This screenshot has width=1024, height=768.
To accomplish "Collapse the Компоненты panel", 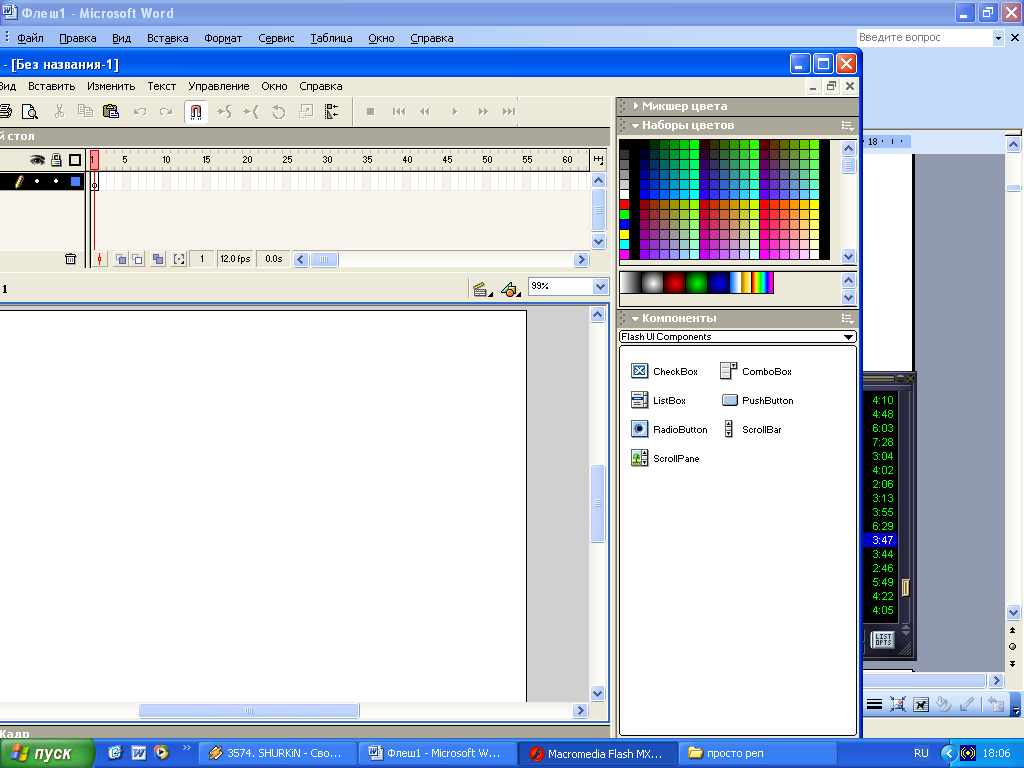I will pos(635,319).
